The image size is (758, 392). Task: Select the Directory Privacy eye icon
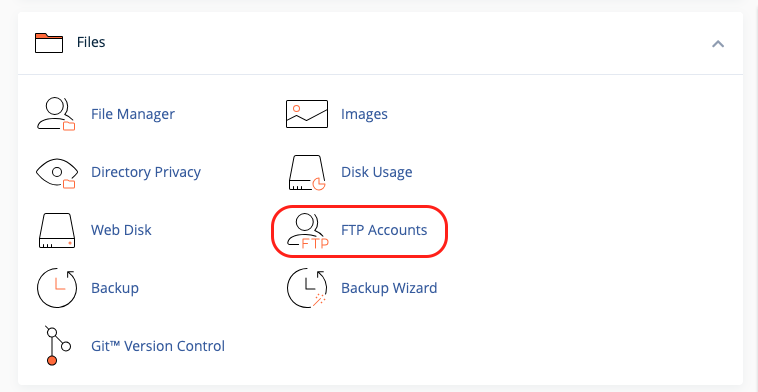tap(57, 173)
